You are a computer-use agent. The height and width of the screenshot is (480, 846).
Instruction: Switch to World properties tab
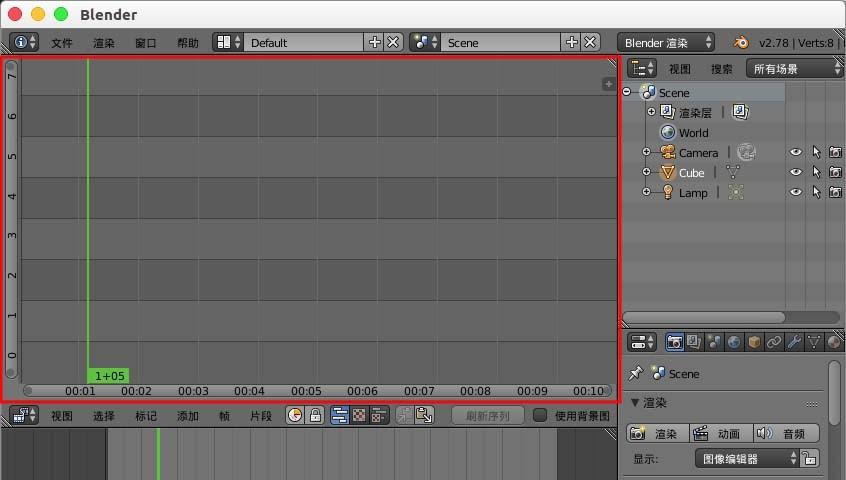(734, 342)
